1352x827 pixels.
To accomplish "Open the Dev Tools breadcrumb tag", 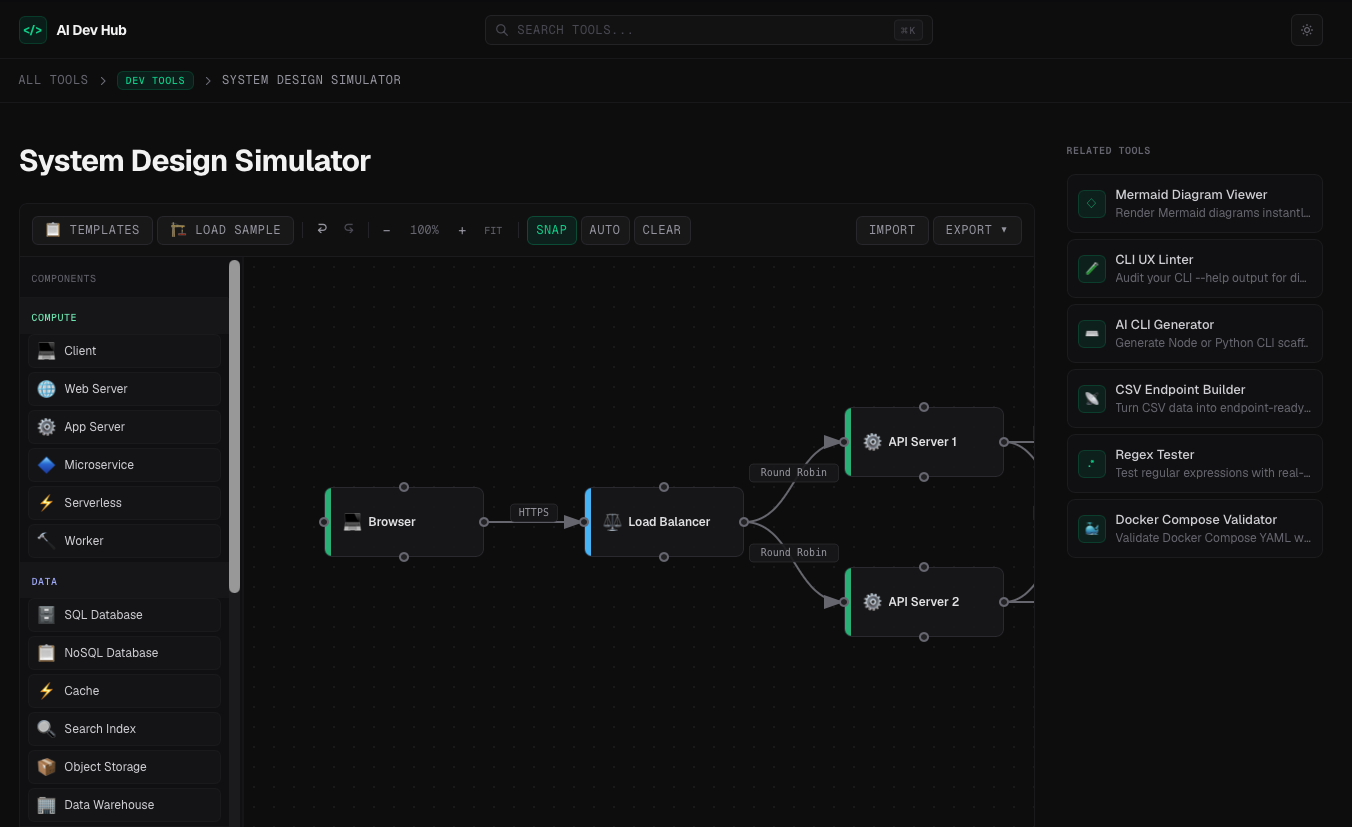I will [x=155, y=80].
